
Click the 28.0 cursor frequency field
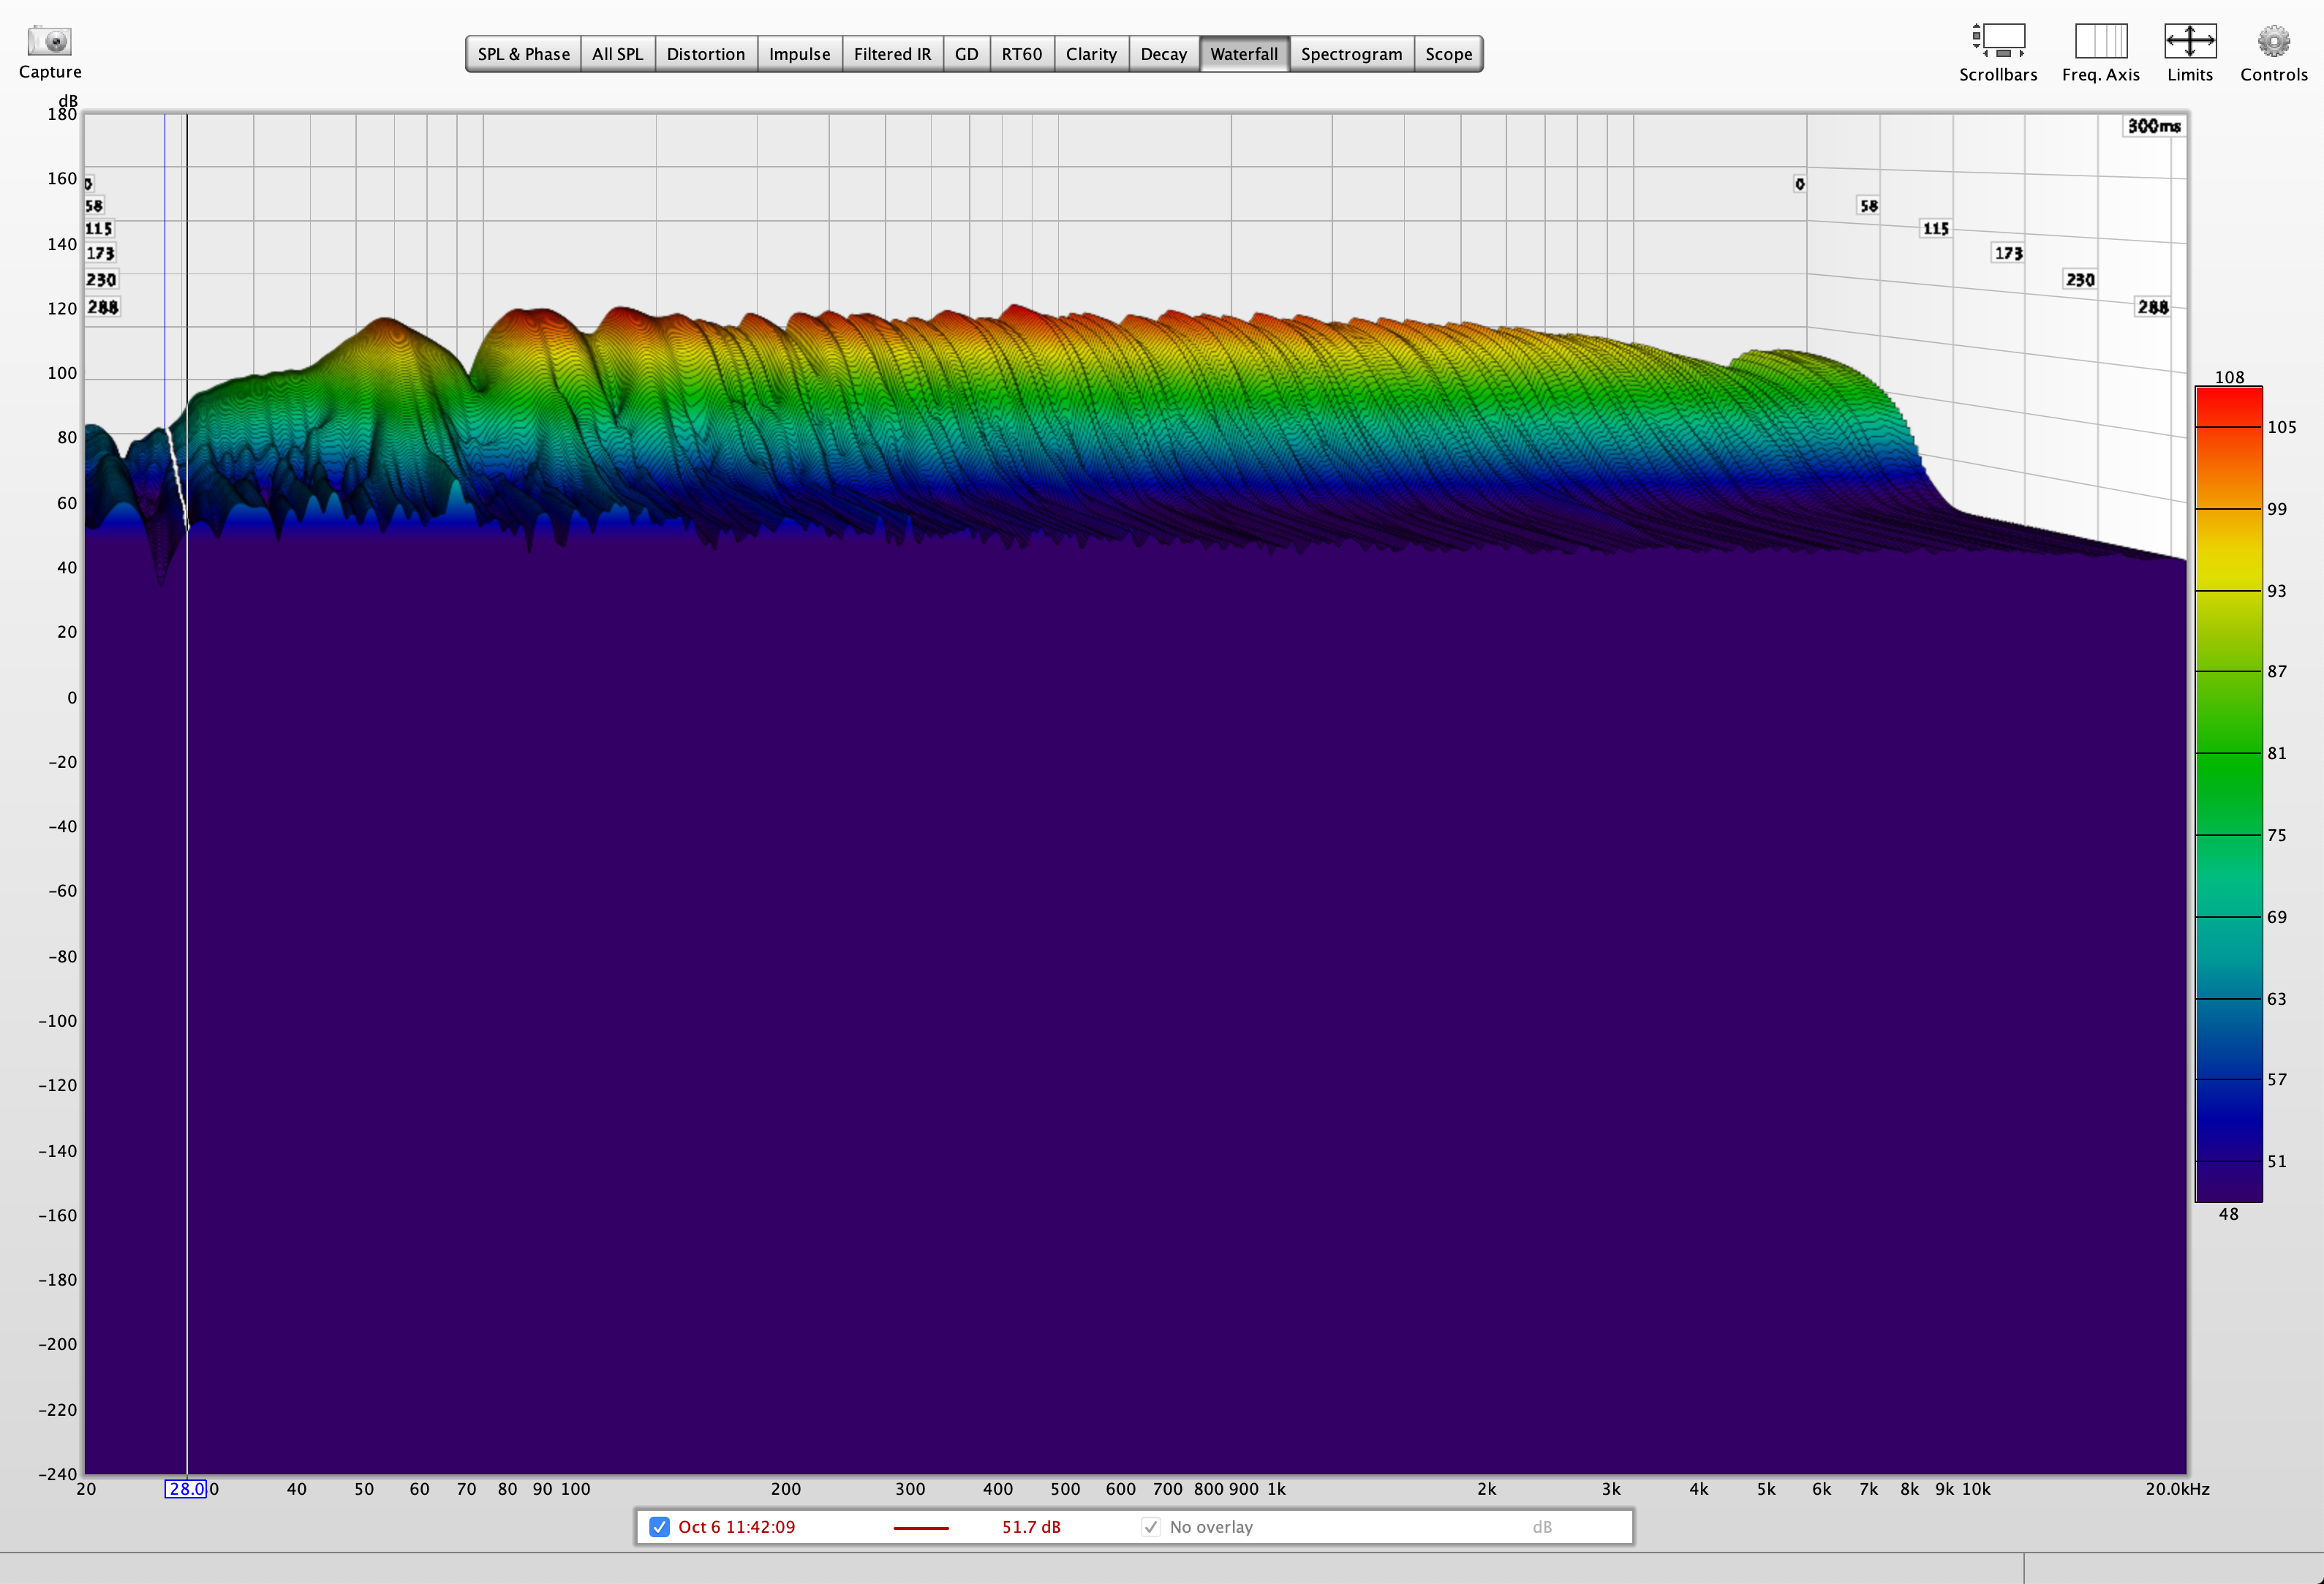pos(186,1489)
